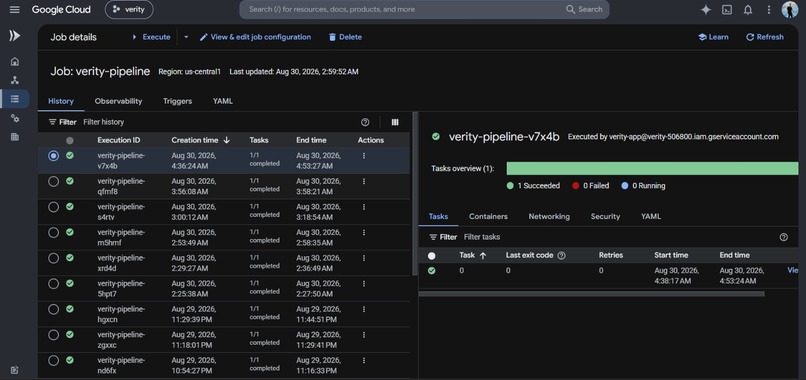Open the domain mappings building icon in sidebar
The image size is (806, 380).
click(x=15, y=137)
